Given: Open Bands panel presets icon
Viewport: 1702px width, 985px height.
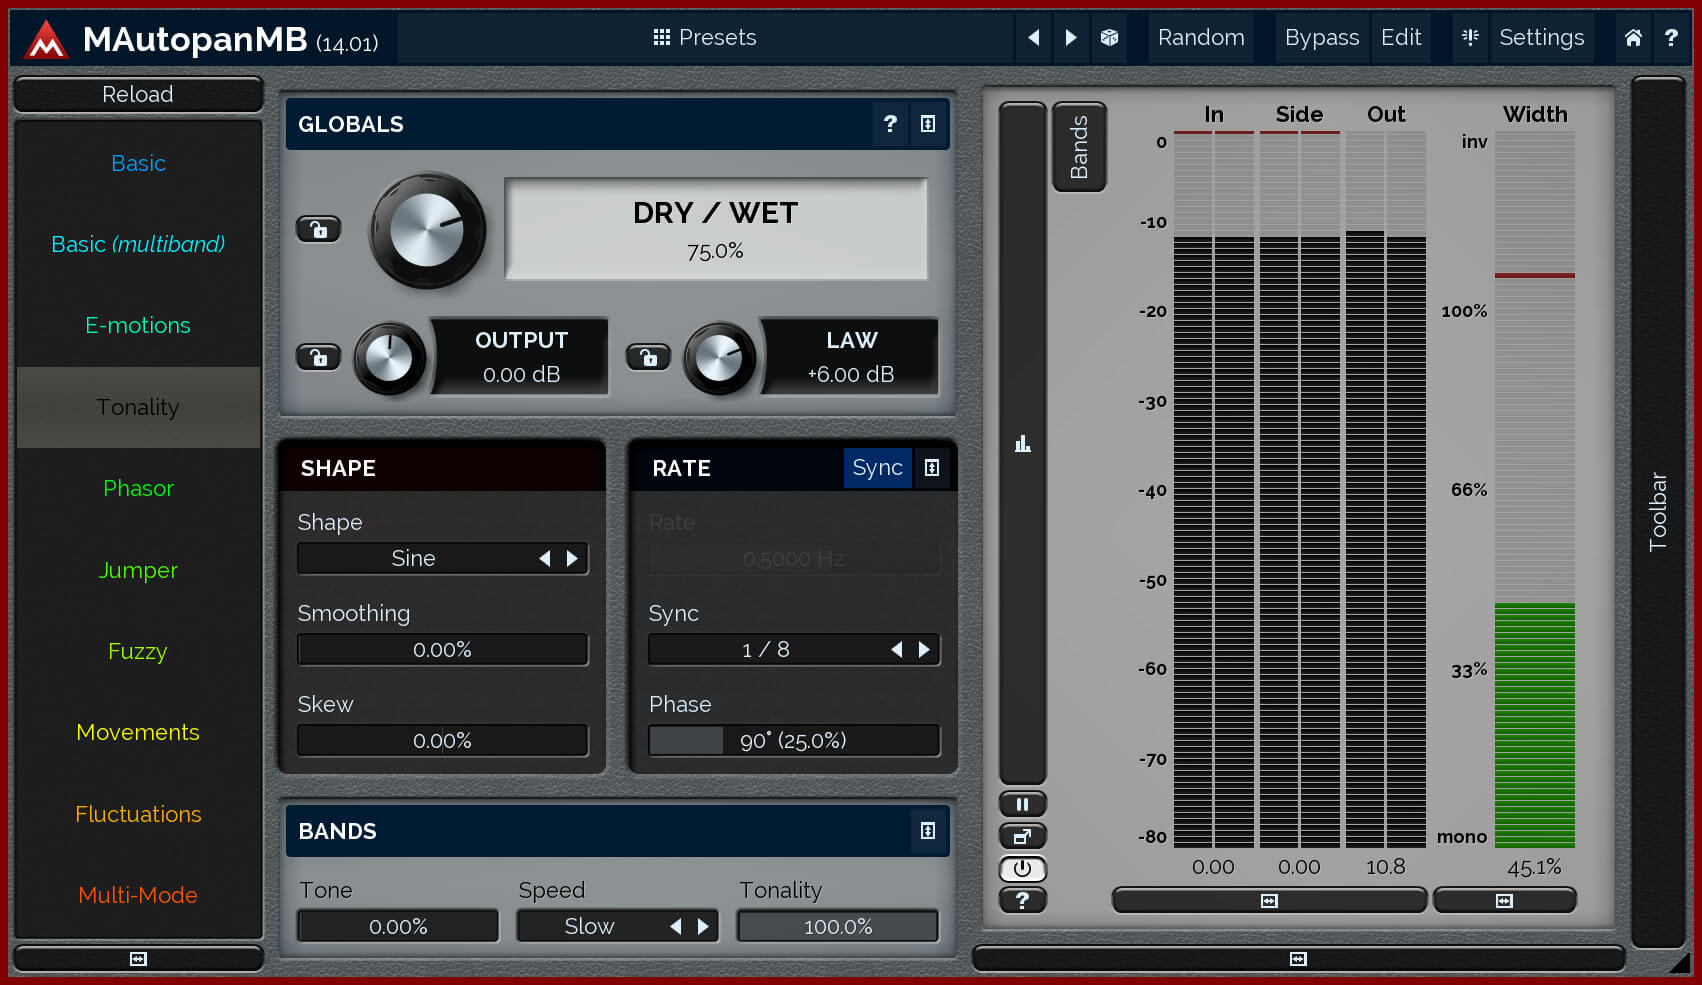Looking at the screenshot, I should [928, 831].
